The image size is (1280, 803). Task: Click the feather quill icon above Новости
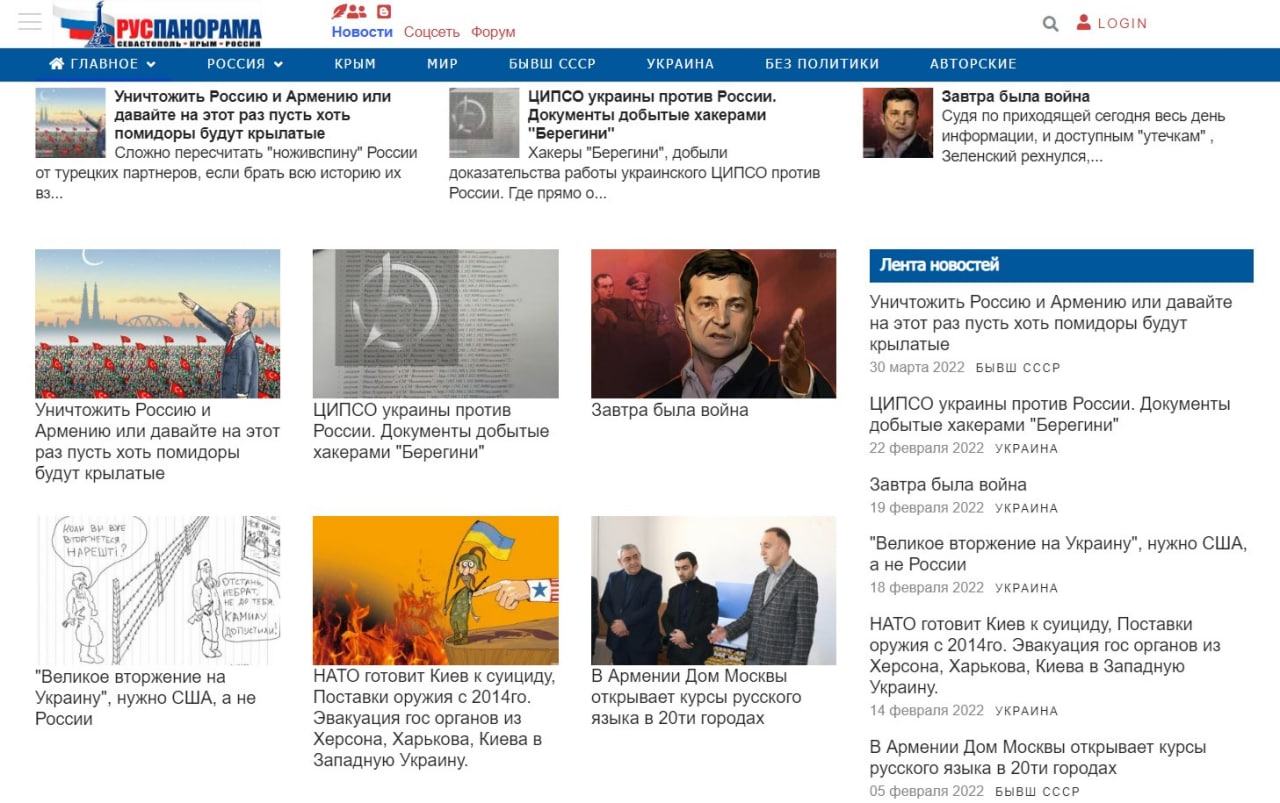click(339, 12)
